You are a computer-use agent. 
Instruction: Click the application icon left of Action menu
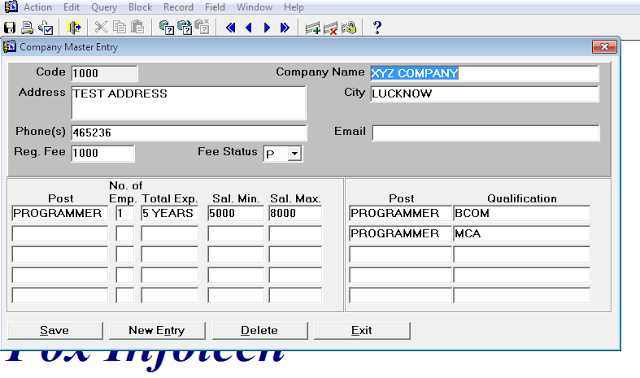[11, 7]
